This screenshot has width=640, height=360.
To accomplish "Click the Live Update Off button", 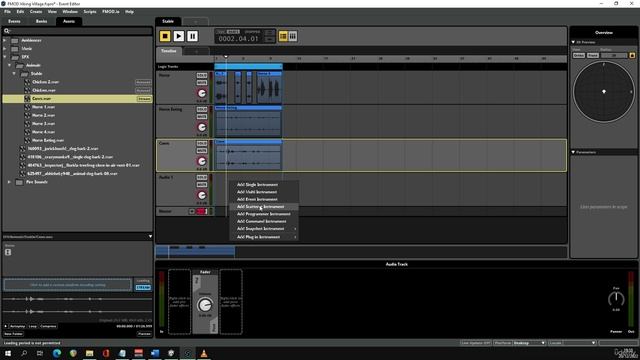I will (x=476, y=343).
